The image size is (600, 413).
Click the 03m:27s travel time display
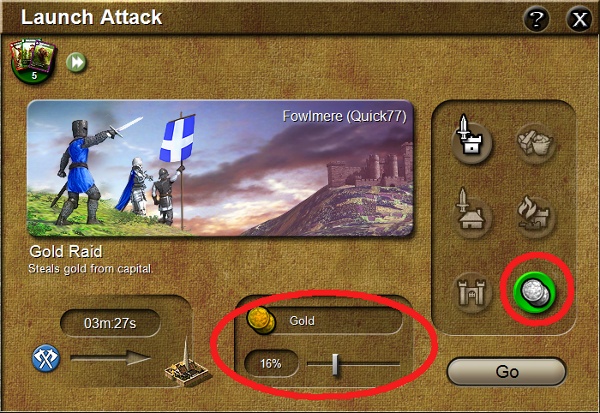click(110, 323)
